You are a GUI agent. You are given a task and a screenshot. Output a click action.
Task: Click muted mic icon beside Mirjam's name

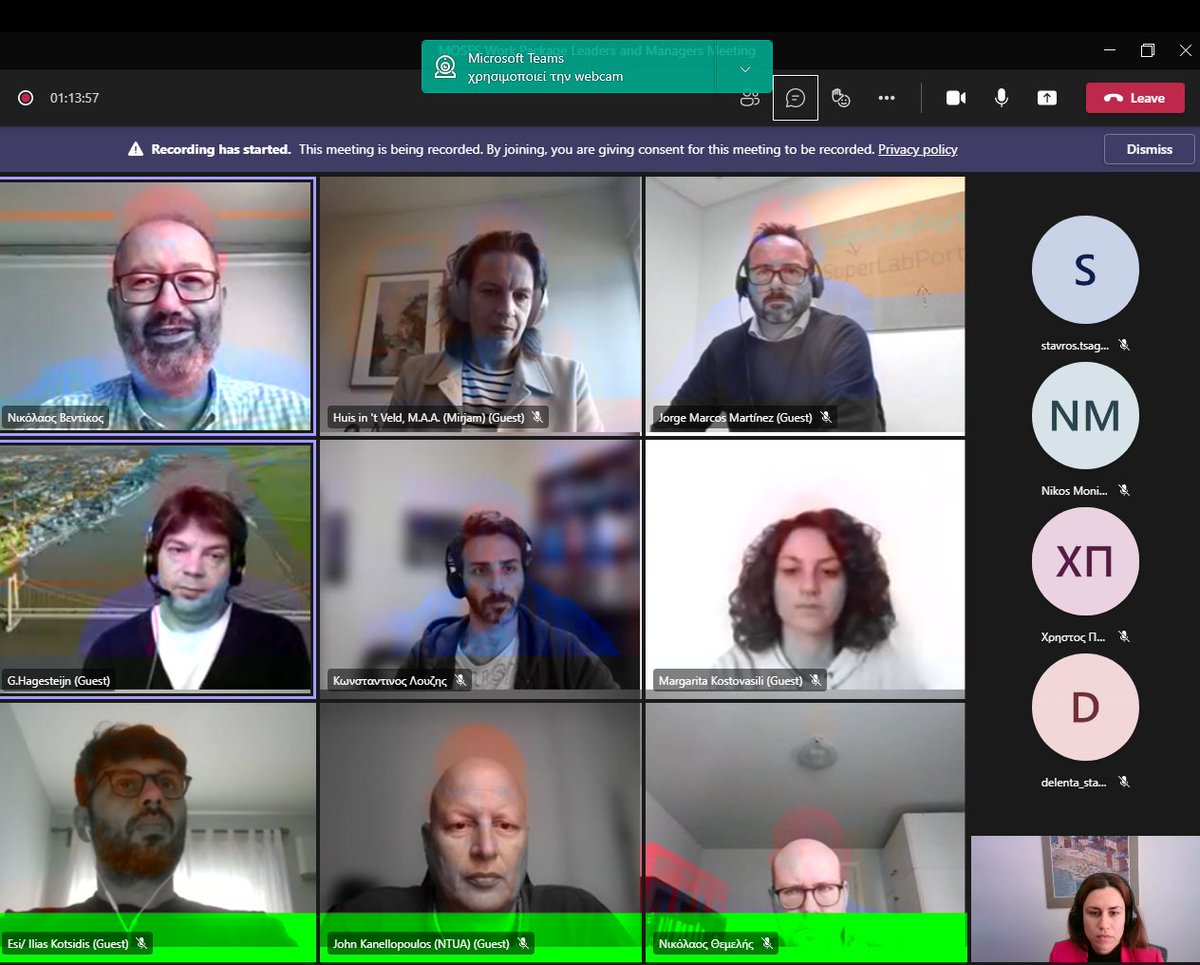tap(538, 417)
